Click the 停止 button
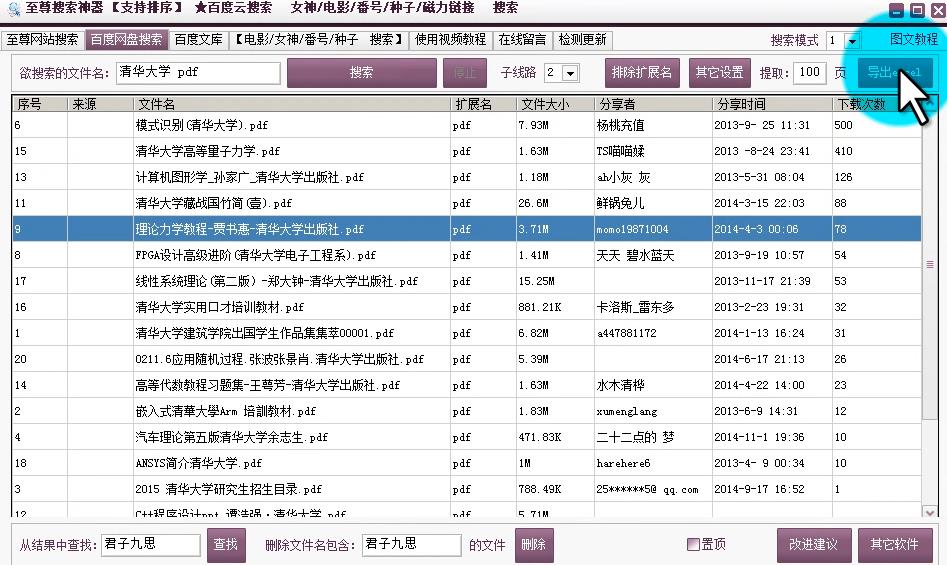 point(464,73)
